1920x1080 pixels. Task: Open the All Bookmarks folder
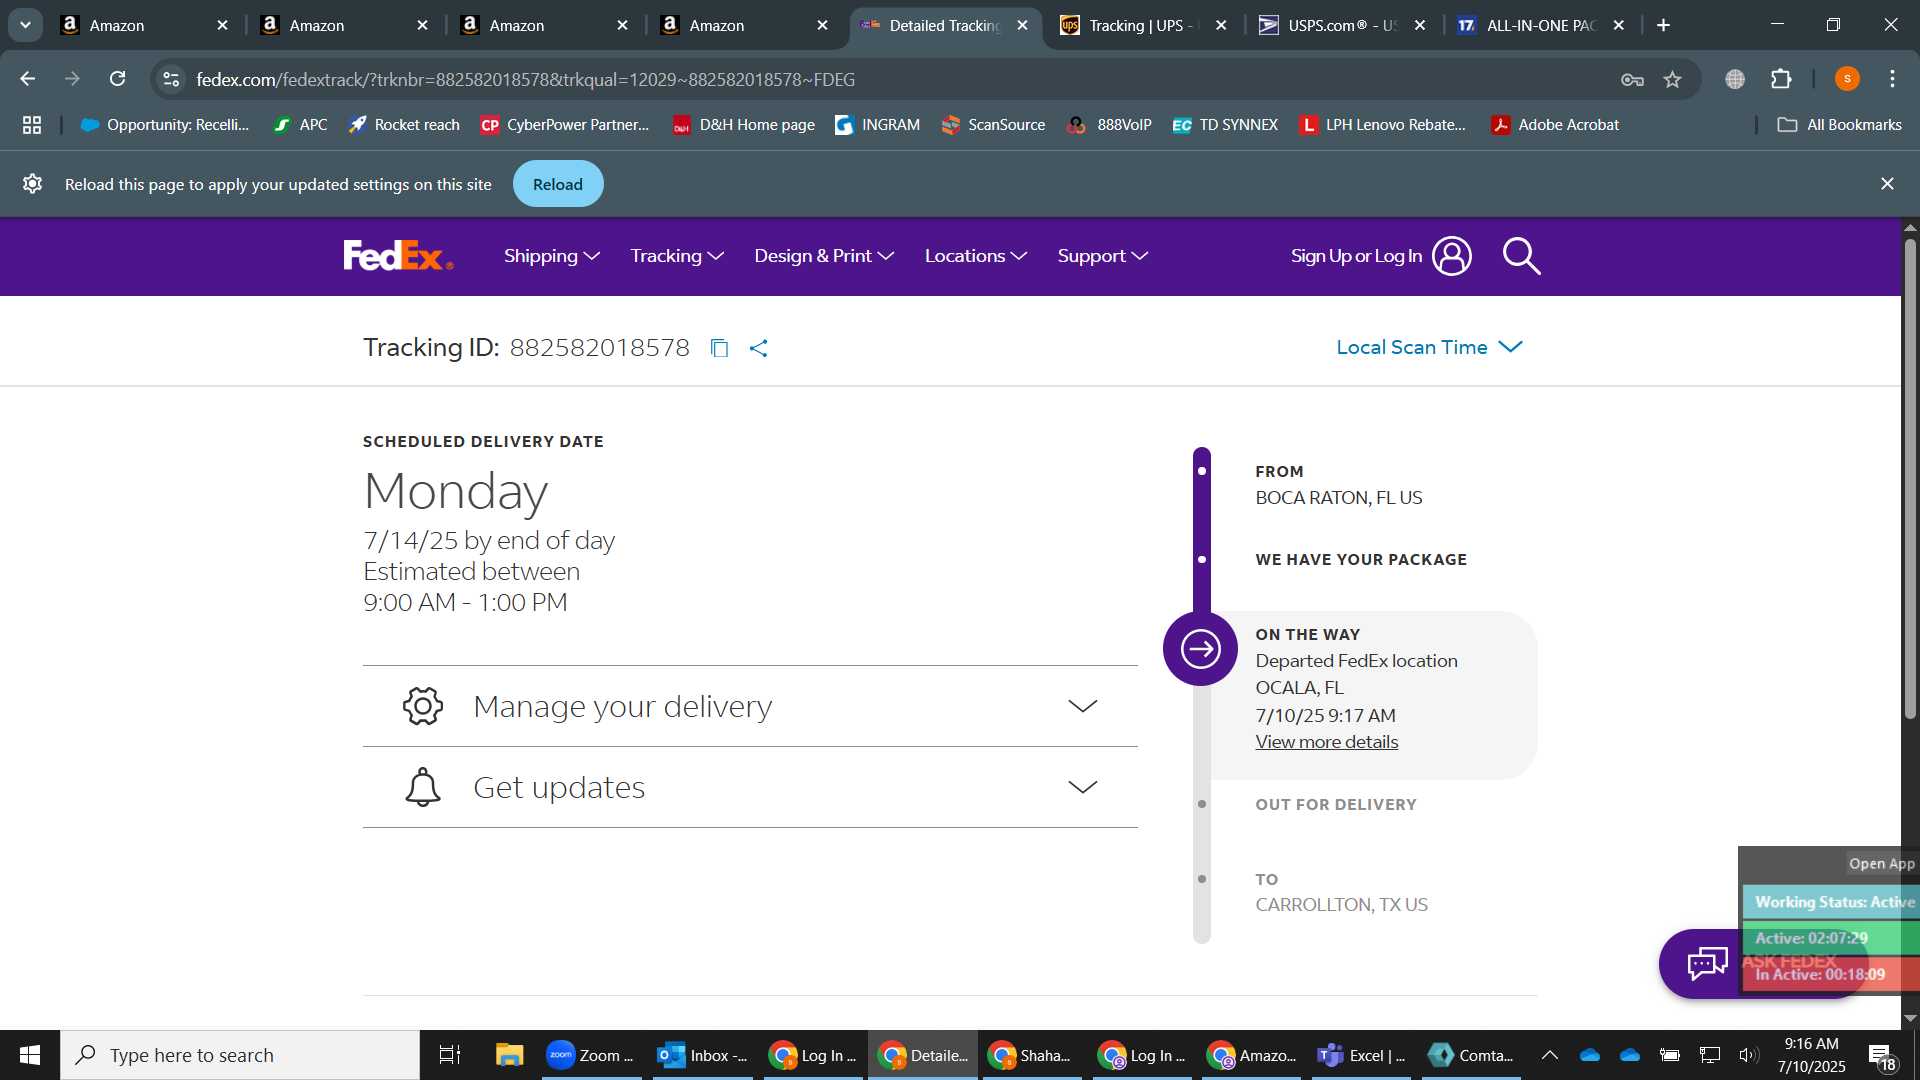click(x=1840, y=125)
